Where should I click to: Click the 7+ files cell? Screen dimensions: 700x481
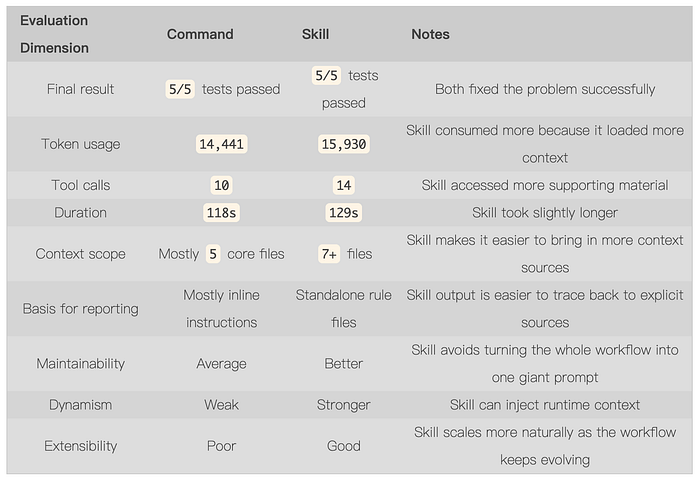pyautogui.click(x=344, y=254)
